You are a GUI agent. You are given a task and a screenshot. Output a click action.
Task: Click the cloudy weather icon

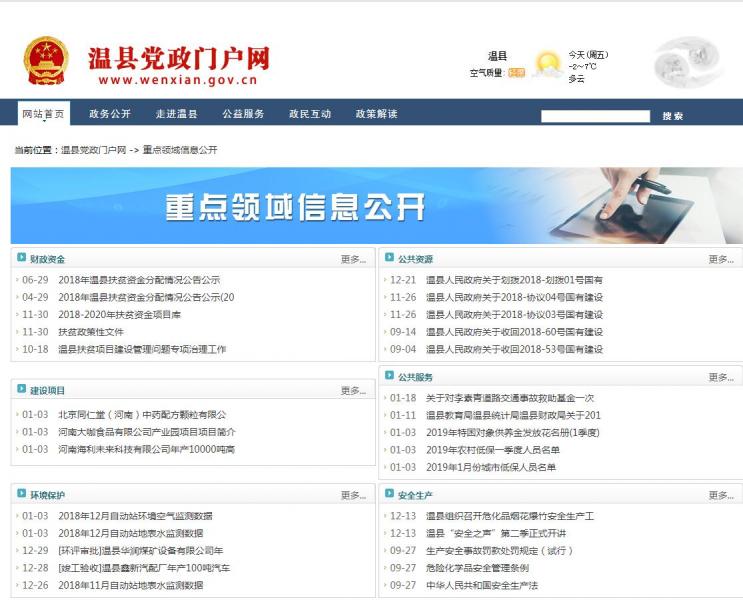pyautogui.click(x=546, y=65)
